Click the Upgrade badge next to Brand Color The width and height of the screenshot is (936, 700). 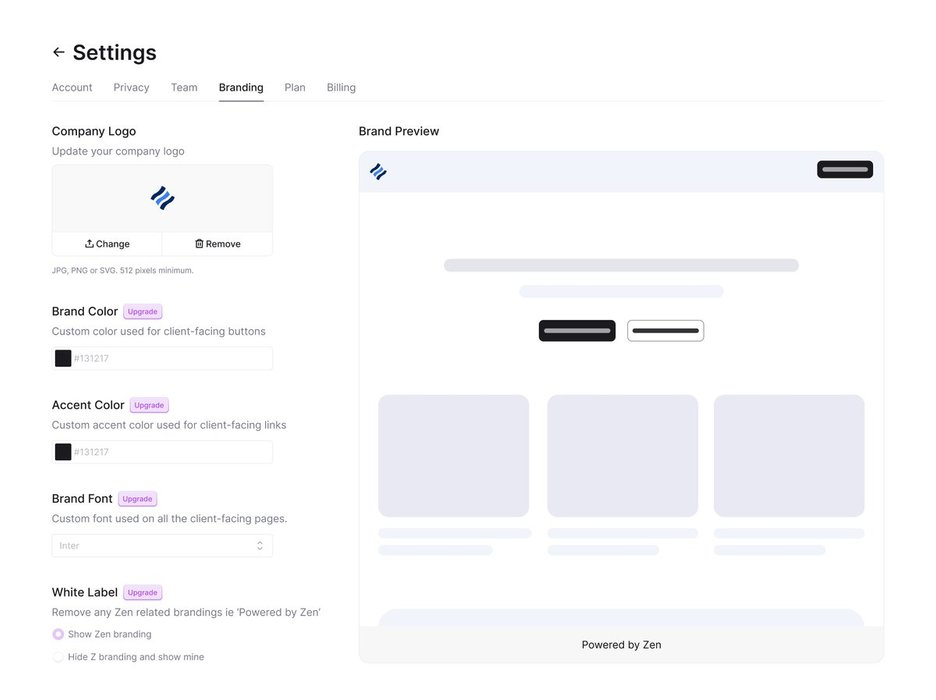pyautogui.click(x=142, y=312)
